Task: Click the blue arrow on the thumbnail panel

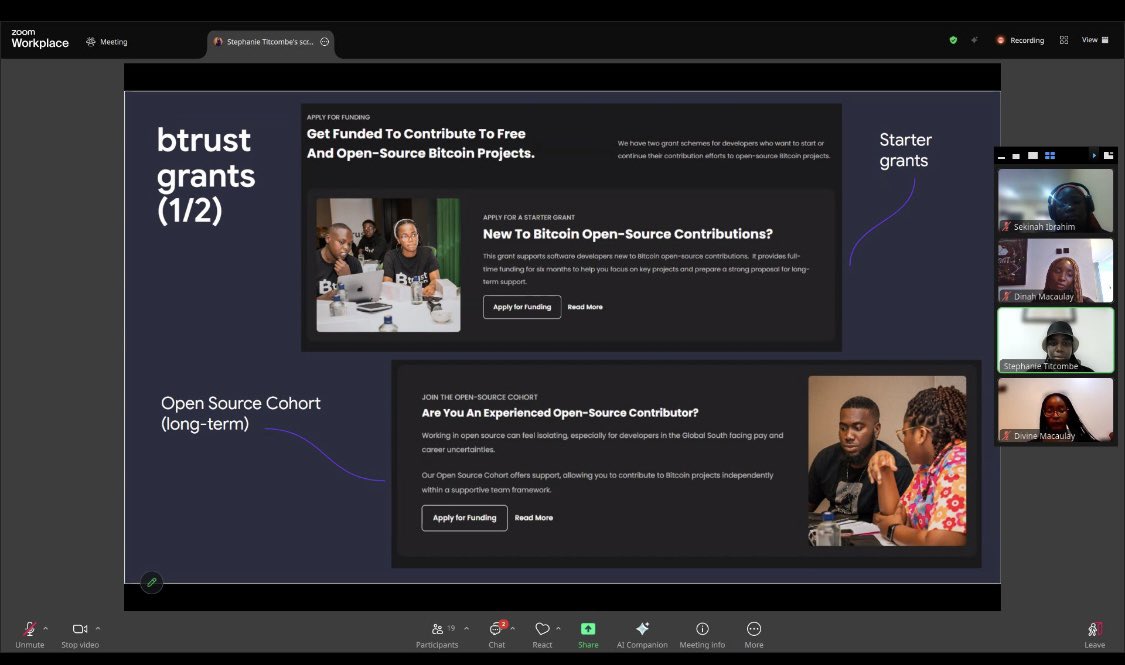Action: (1093, 155)
